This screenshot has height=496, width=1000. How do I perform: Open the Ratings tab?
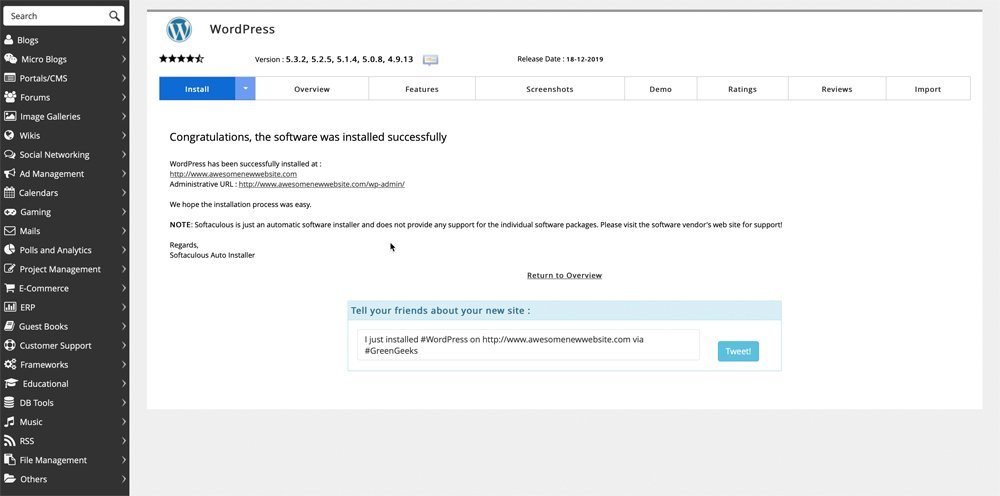point(742,89)
